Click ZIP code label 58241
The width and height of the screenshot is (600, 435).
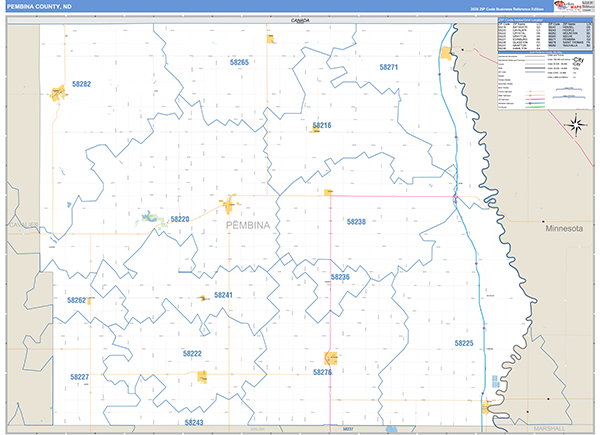(x=223, y=295)
